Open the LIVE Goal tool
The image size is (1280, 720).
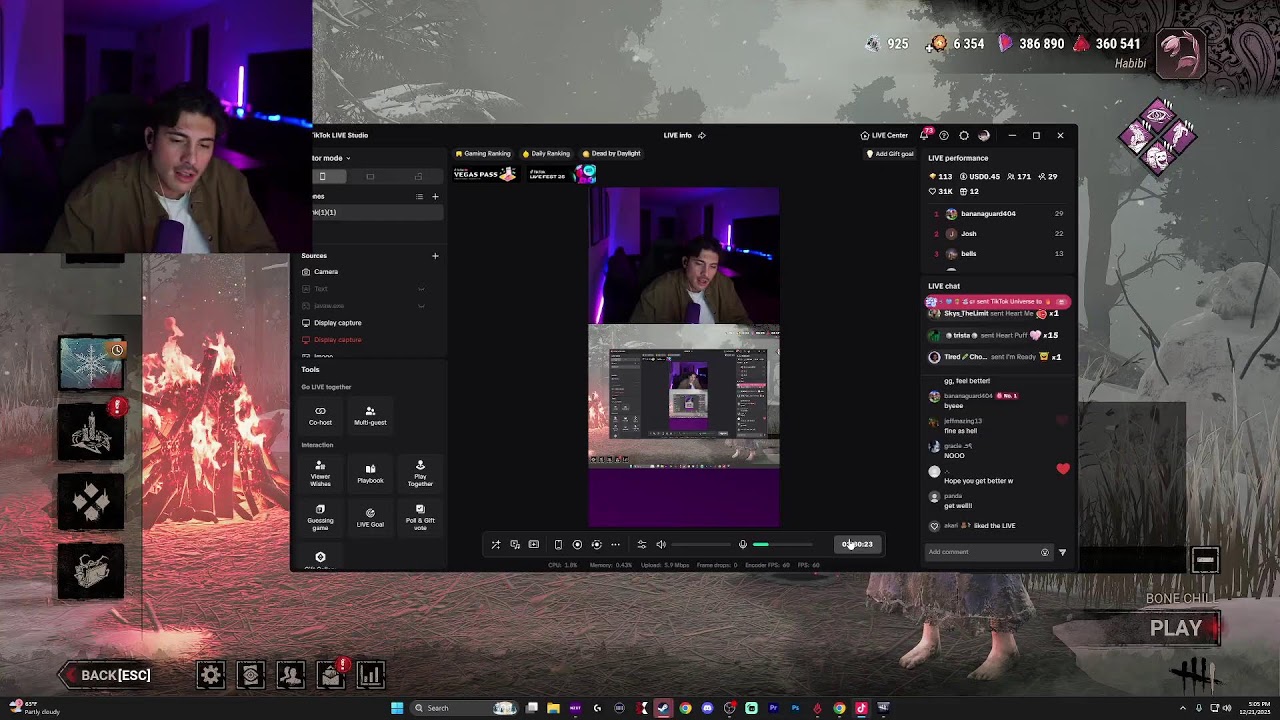coord(370,517)
